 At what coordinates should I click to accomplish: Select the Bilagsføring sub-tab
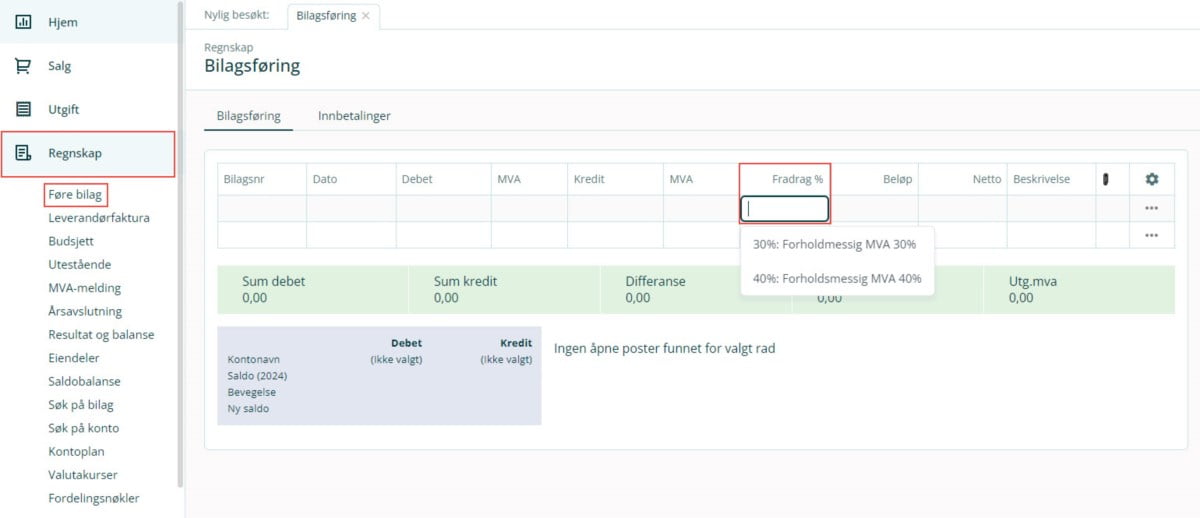249,116
